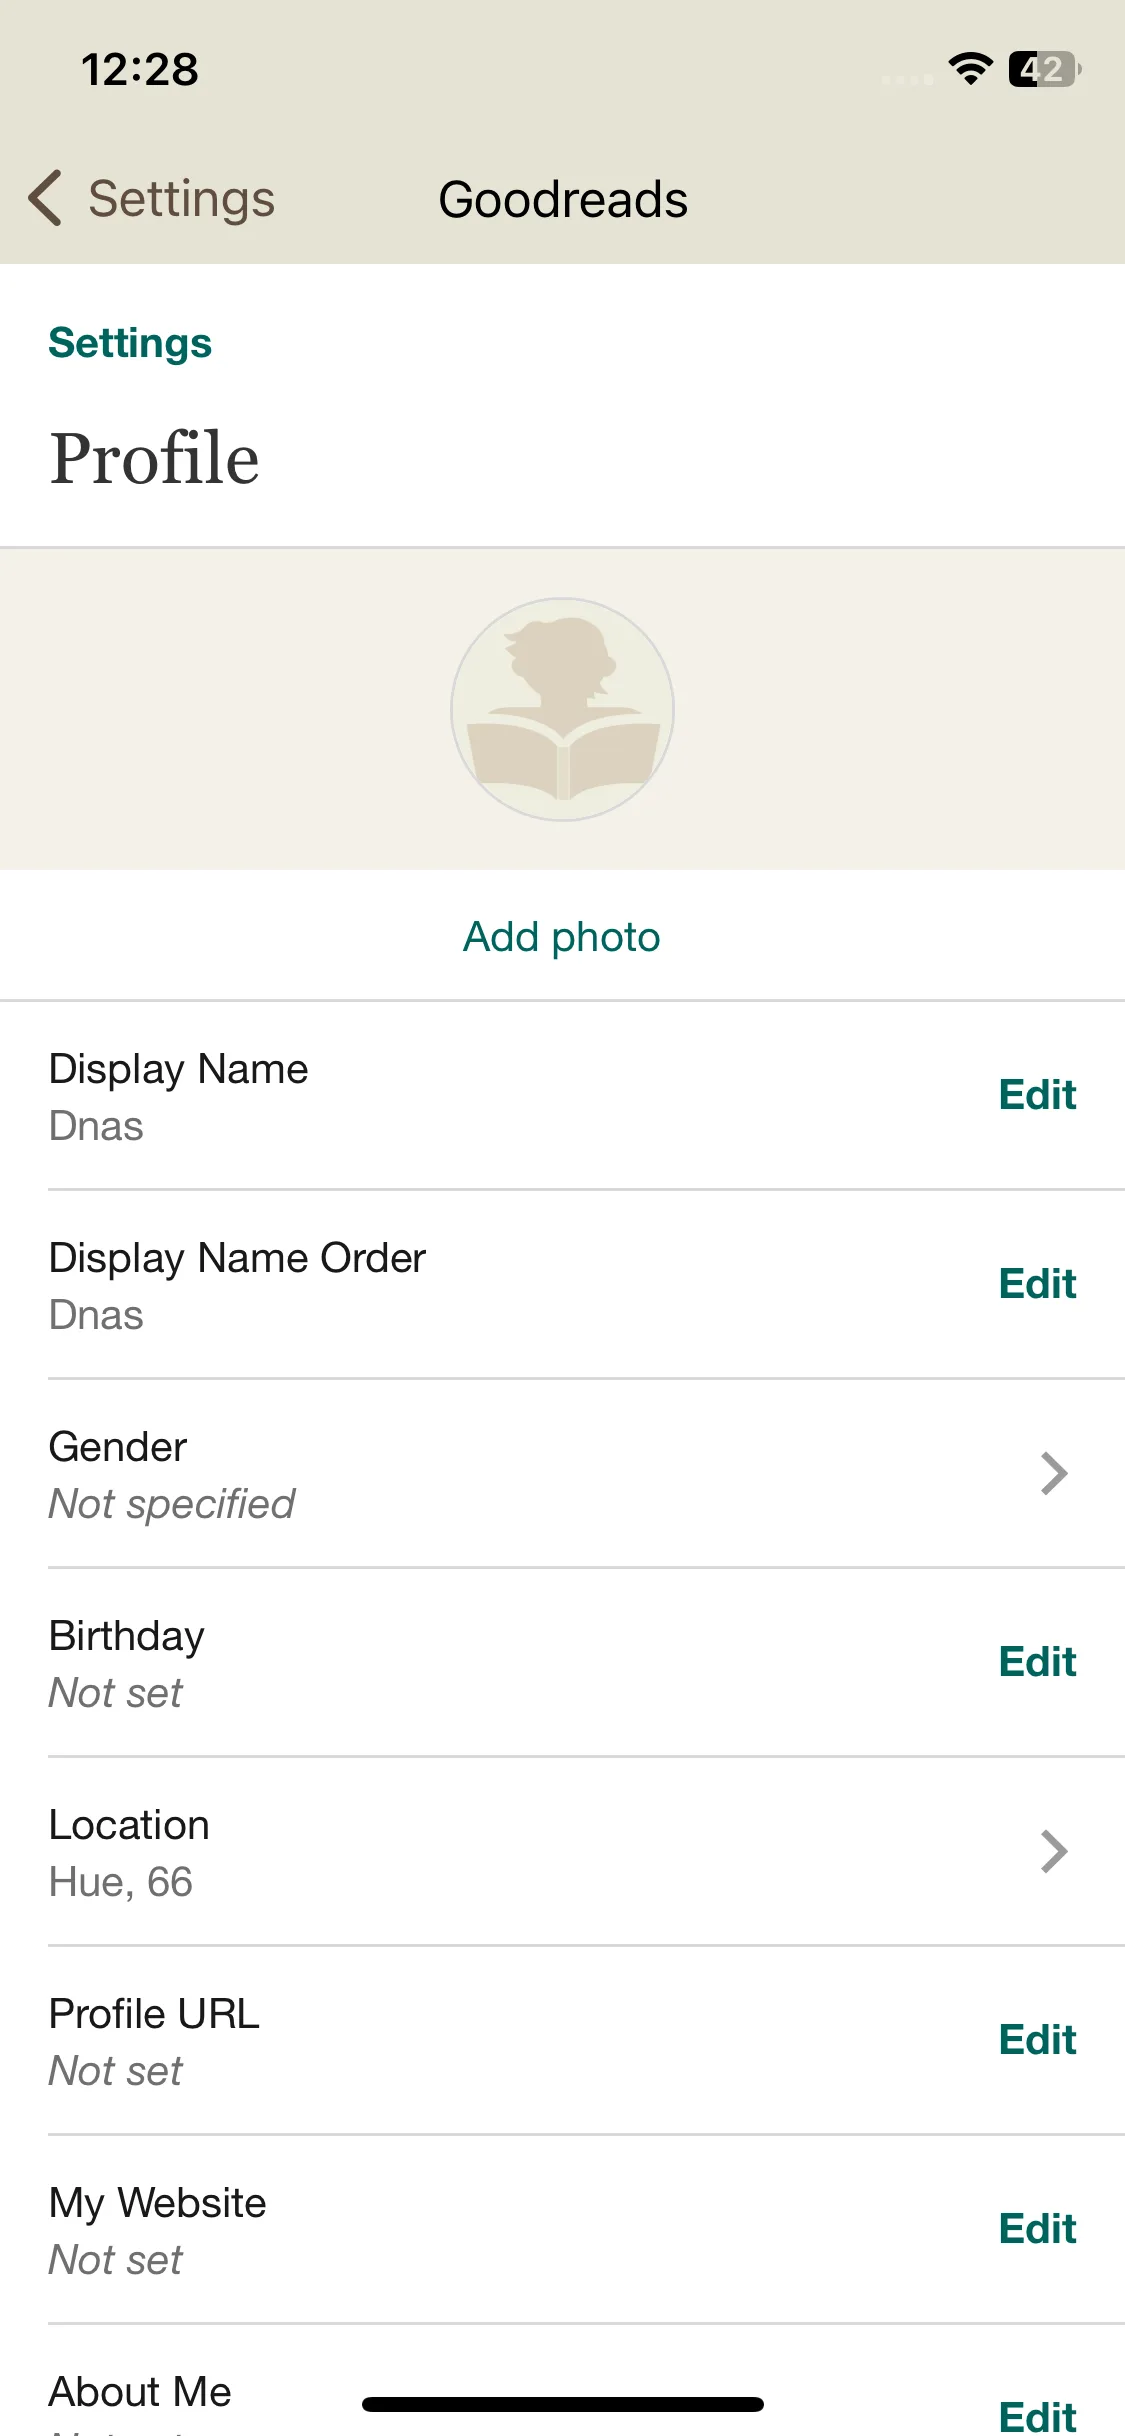Edit the About Me section
The width and height of the screenshot is (1125, 2436).
pos(1037,2416)
